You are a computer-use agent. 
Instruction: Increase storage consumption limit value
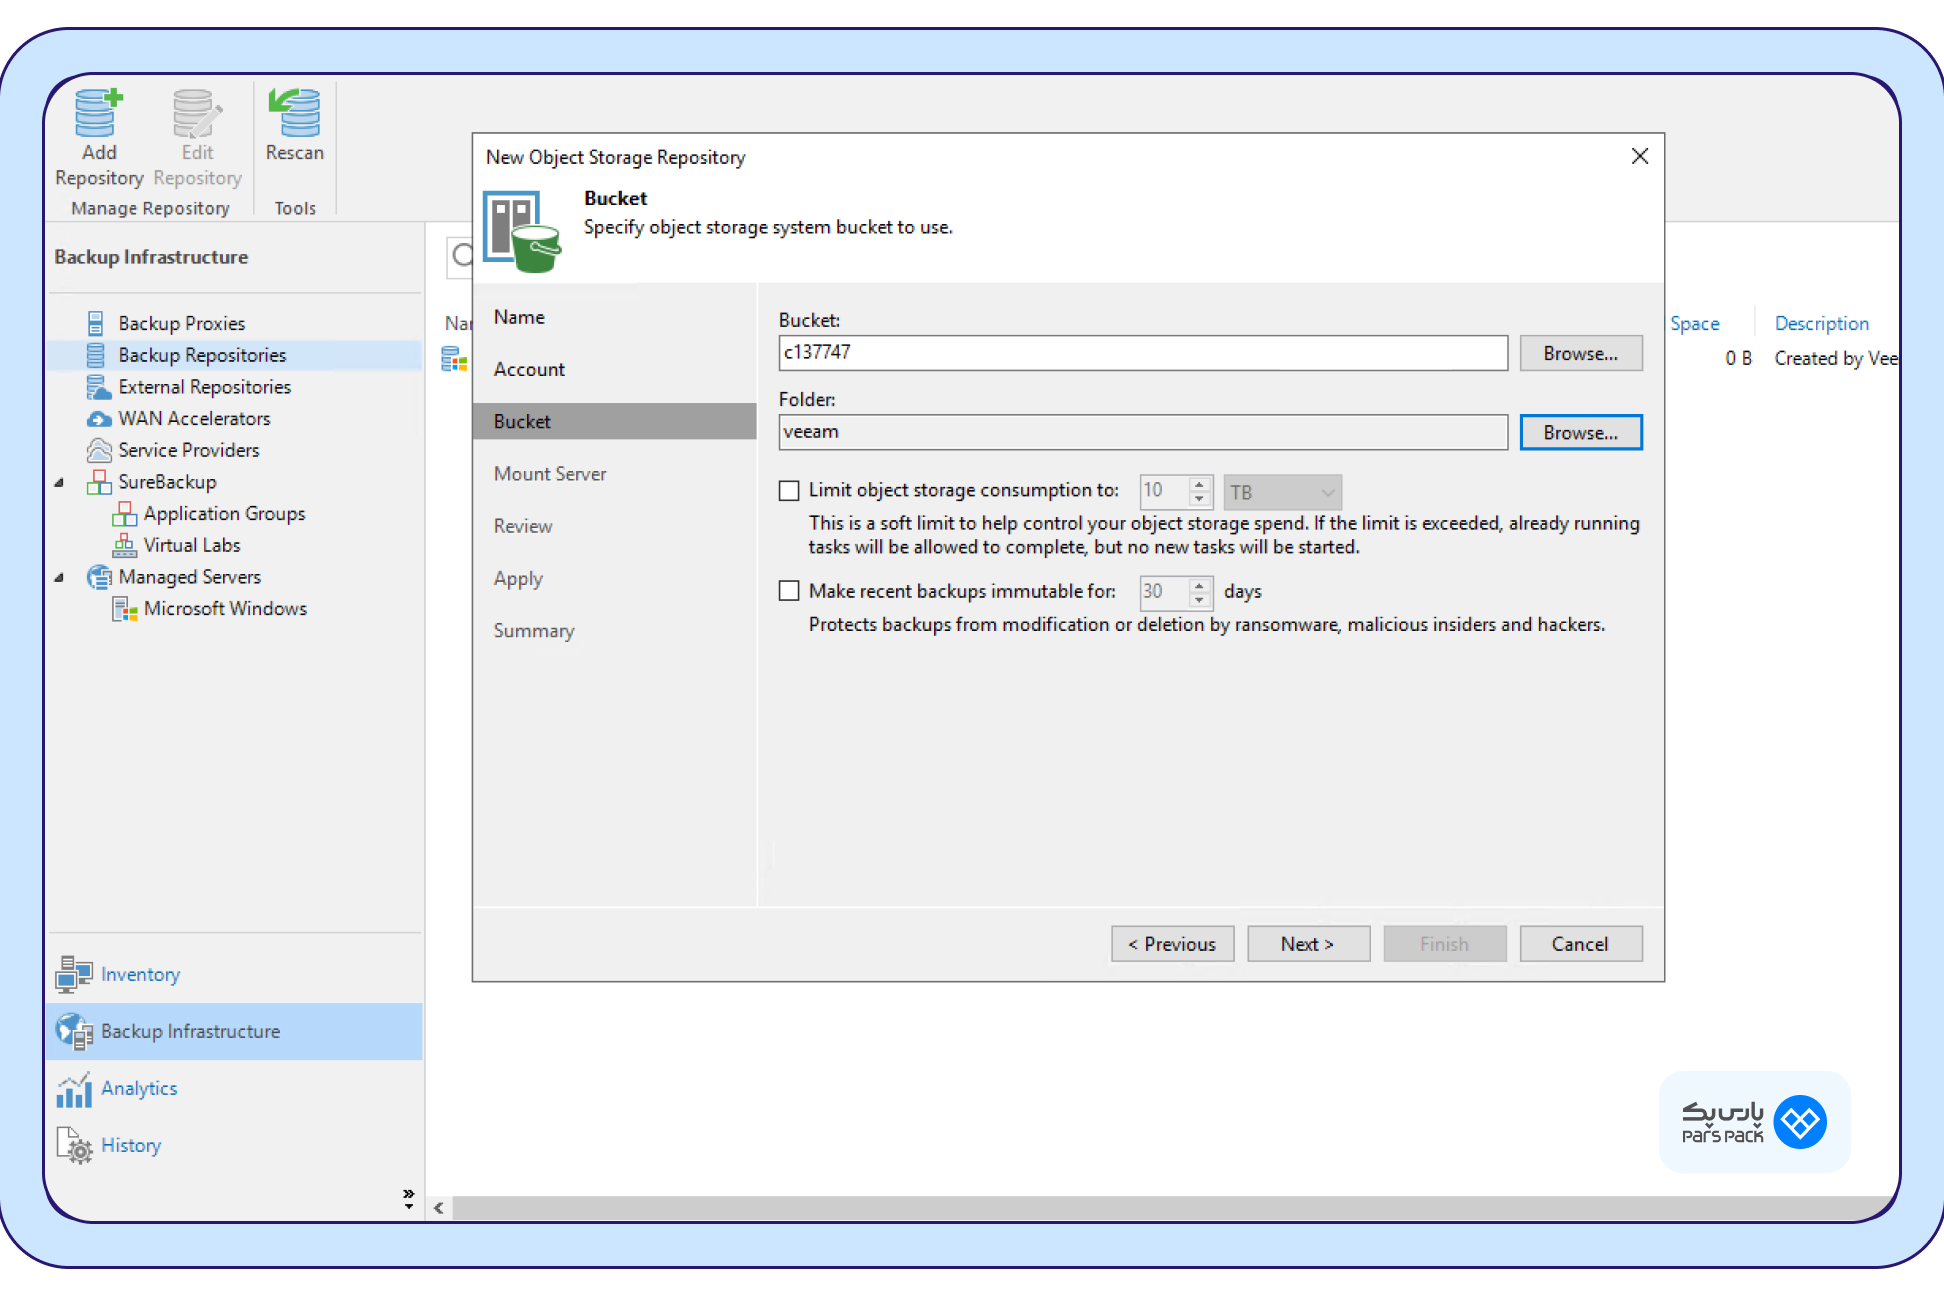pos(1199,484)
